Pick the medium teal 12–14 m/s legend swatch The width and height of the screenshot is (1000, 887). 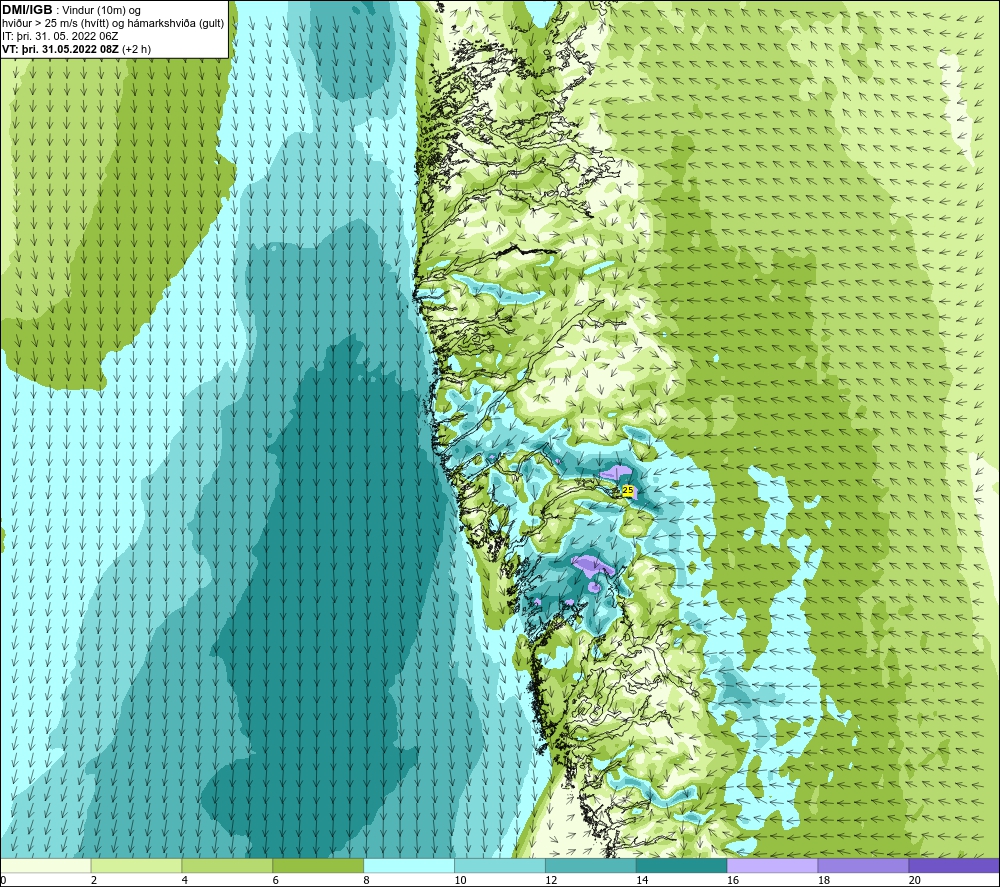point(591,865)
